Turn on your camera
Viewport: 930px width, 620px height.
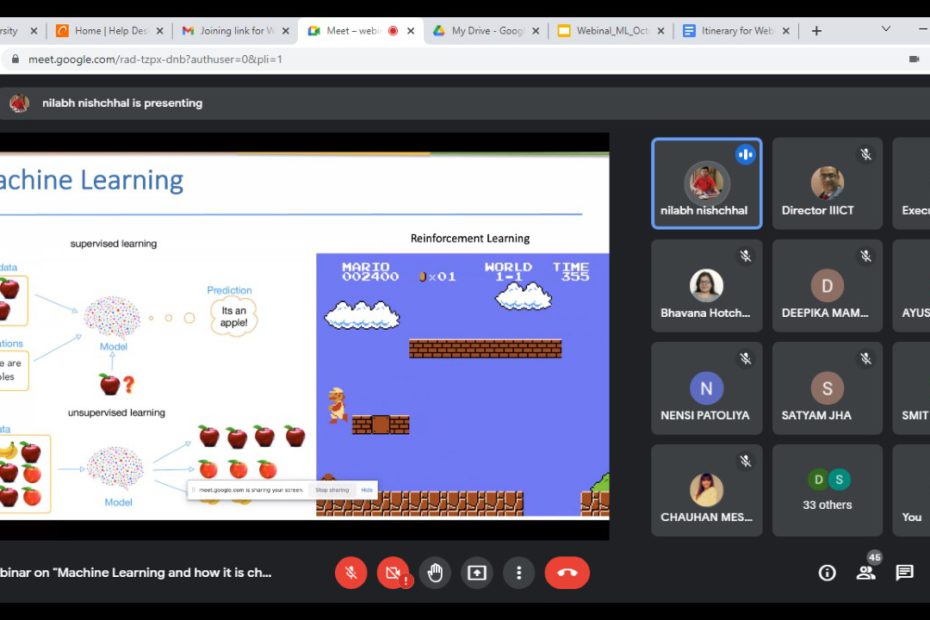pos(391,572)
